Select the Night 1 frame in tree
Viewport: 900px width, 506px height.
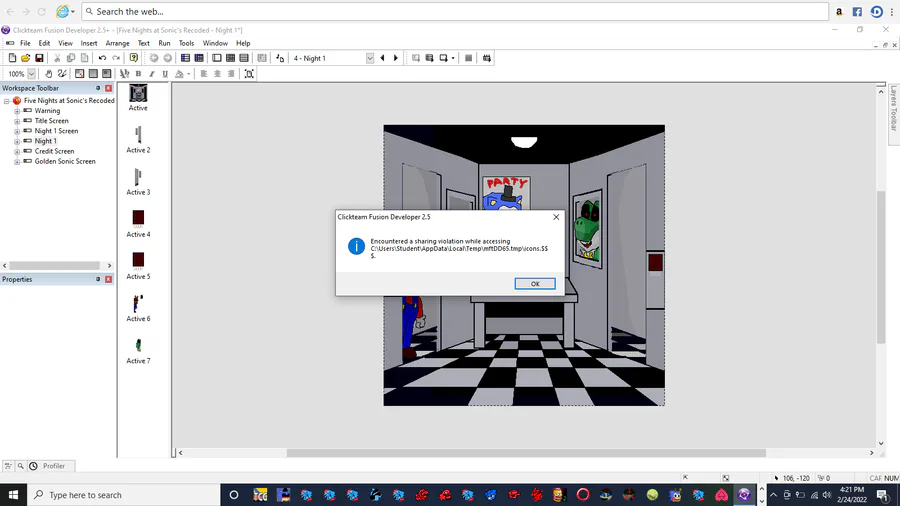[x=45, y=141]
